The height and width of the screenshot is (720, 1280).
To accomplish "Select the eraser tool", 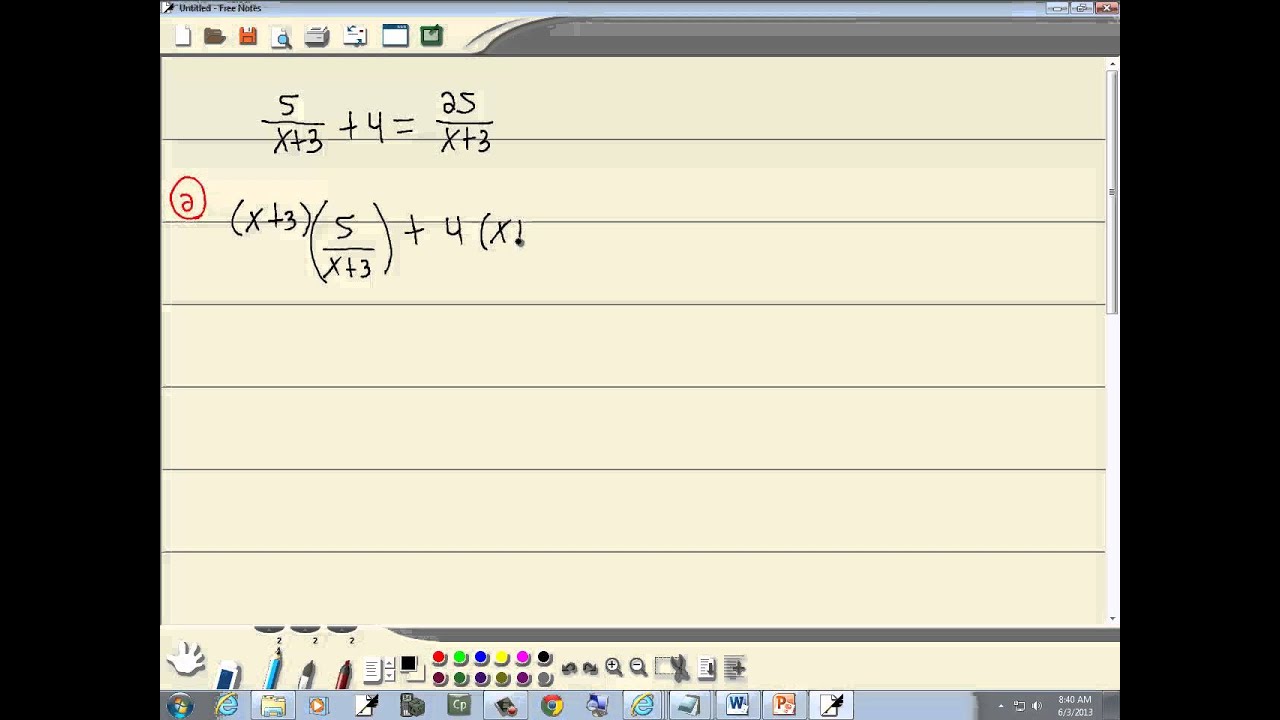I will click(229, 674).
